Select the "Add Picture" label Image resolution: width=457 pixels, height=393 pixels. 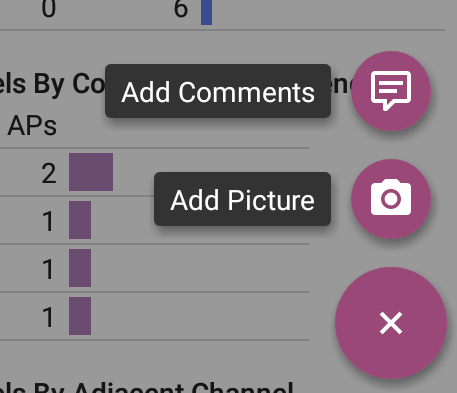[x=242, y=199]
